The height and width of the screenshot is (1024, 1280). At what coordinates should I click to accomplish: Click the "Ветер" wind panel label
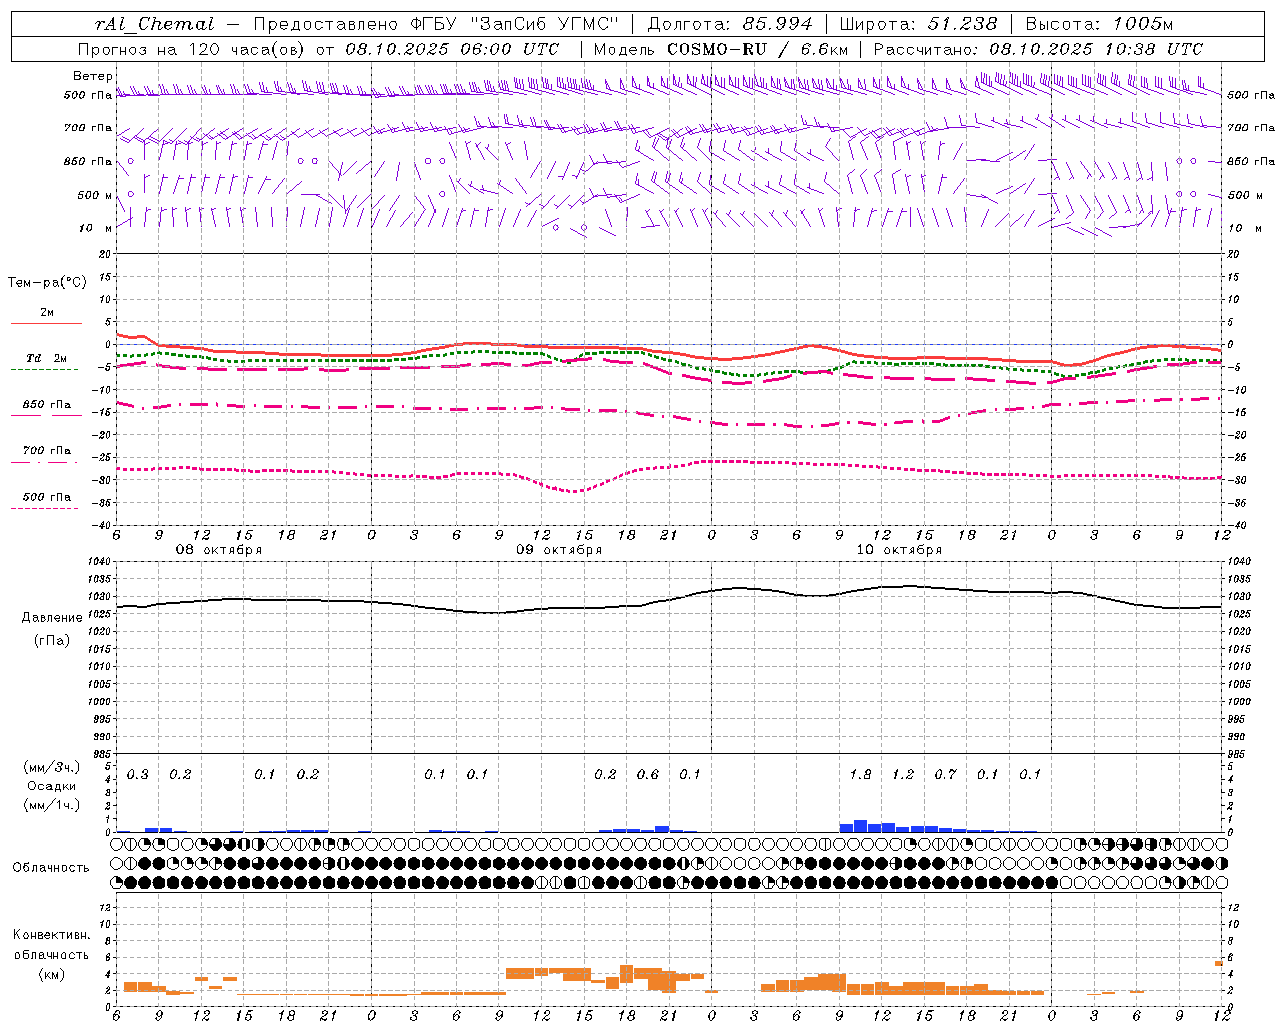tap(92, 76)
